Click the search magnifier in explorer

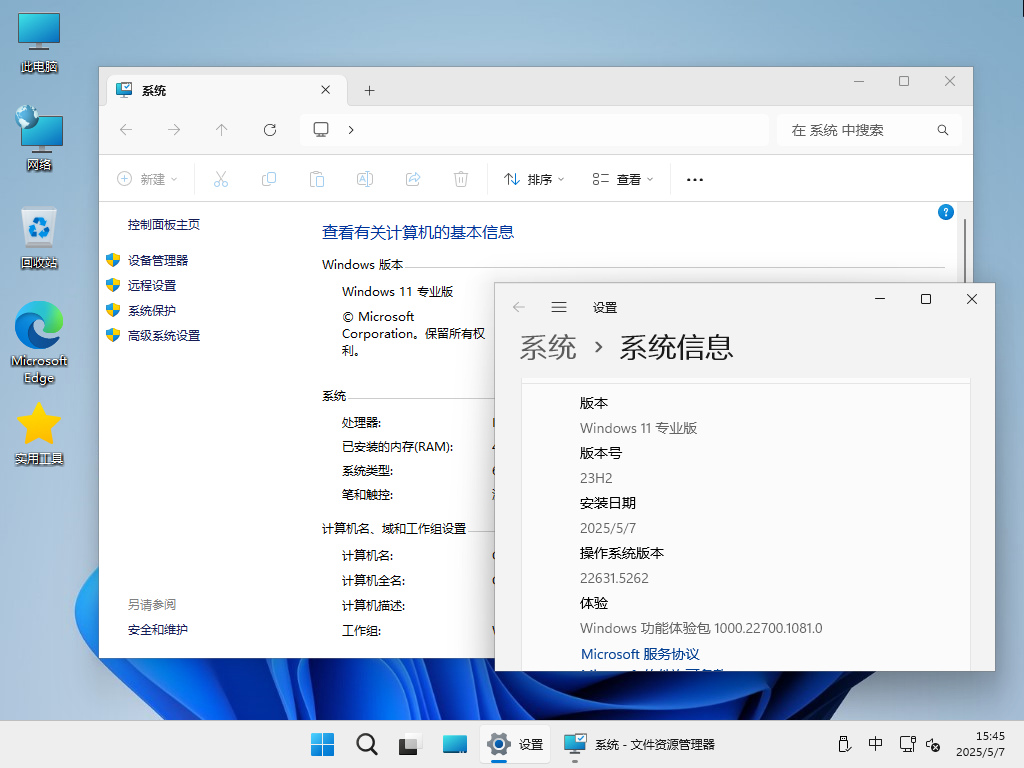(x=942, y=130)
